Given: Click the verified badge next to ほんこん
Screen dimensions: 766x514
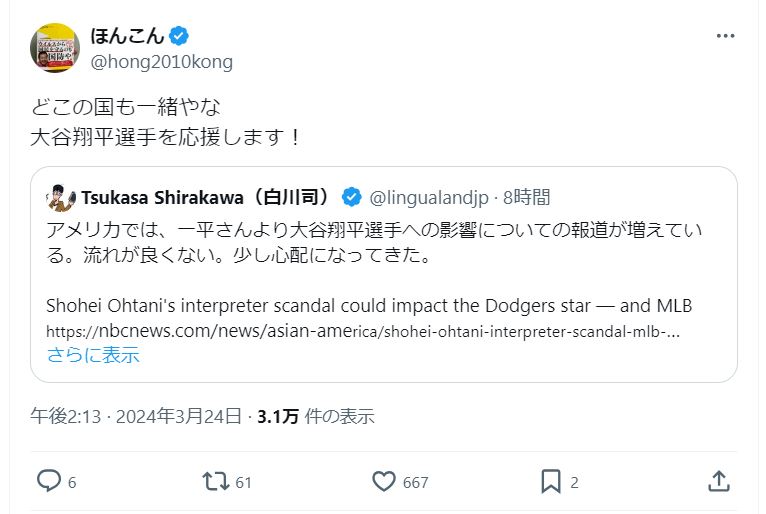Looking at the screenshot, I should click(179, 36).
